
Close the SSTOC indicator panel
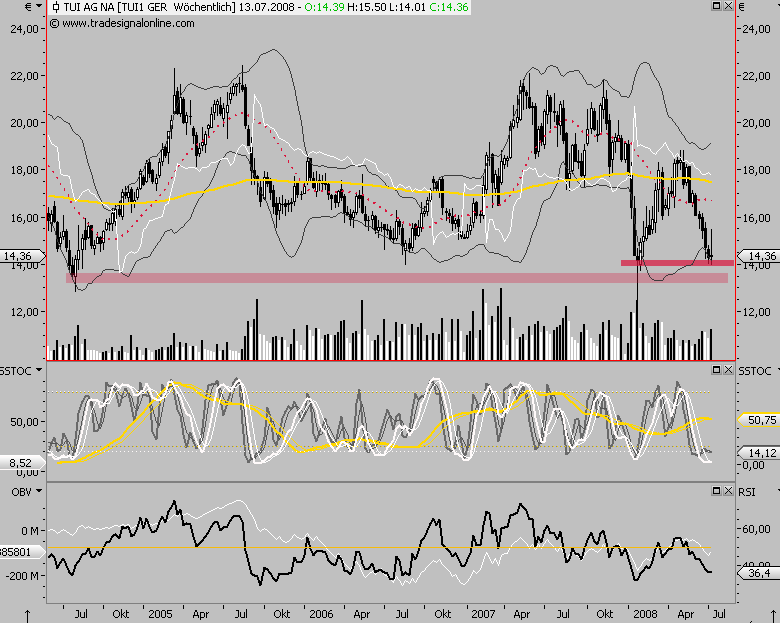(728, 370)
